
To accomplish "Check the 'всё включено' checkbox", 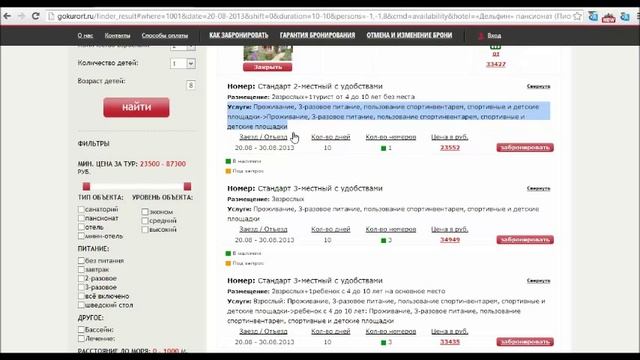I will click(81, 296).
